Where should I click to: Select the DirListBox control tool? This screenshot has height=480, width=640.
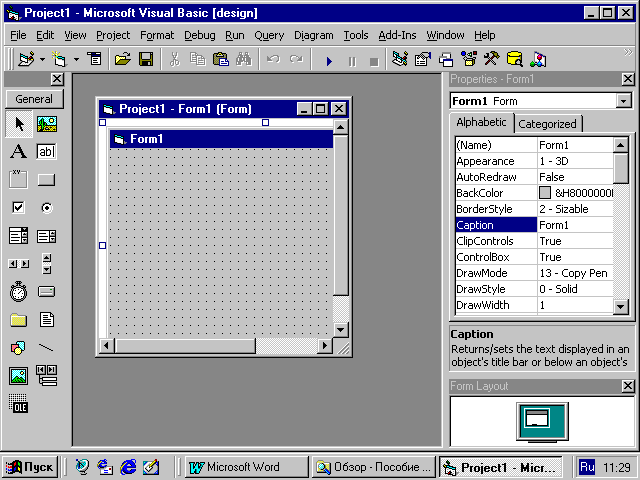coord(19,320)
